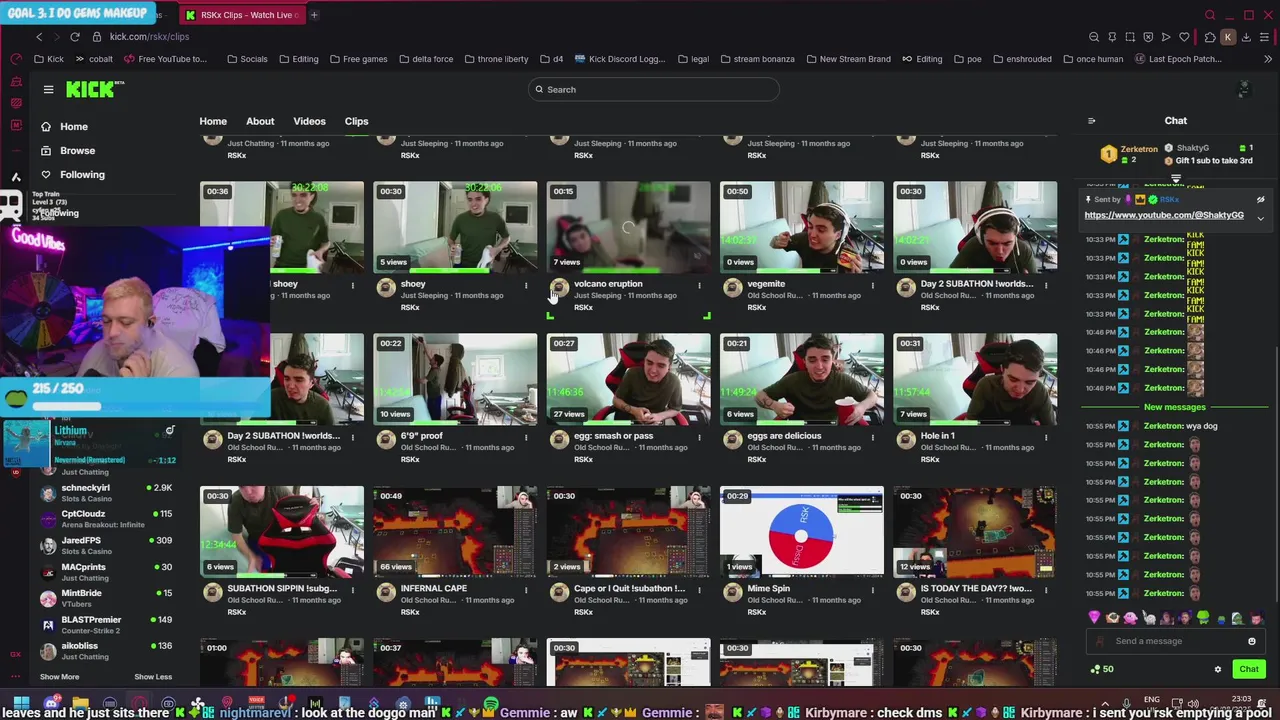The width and height of the screenshot is (1280, 720).
Task: Click the K profile icon in browser toolbar
Action: click(1228, 37)
